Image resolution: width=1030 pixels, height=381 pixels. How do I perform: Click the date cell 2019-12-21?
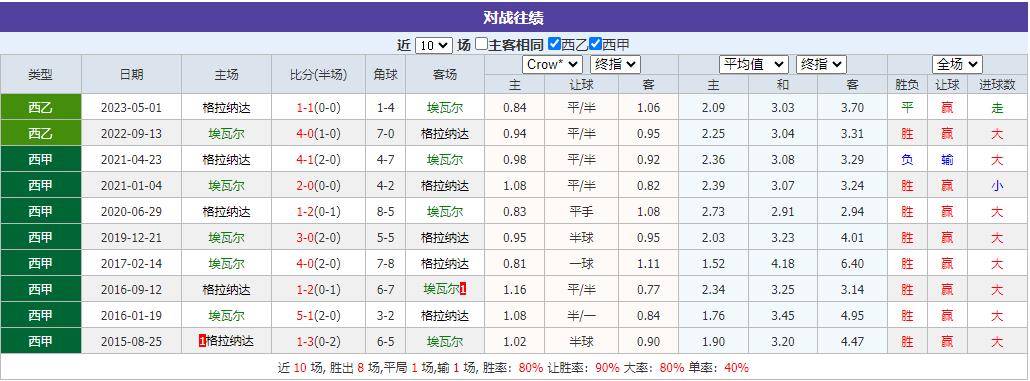tap(131, 238)
